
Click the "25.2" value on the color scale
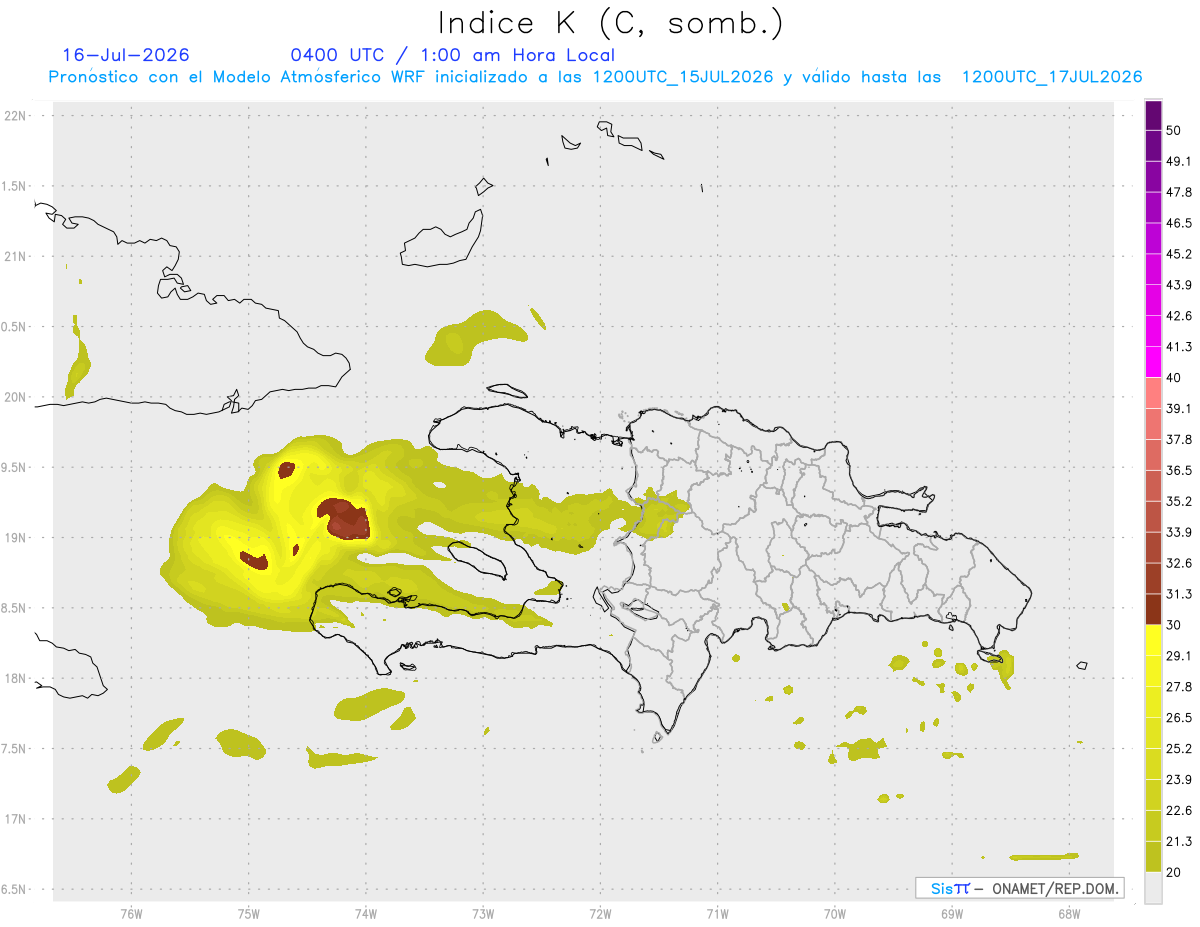coord(1180,749)
